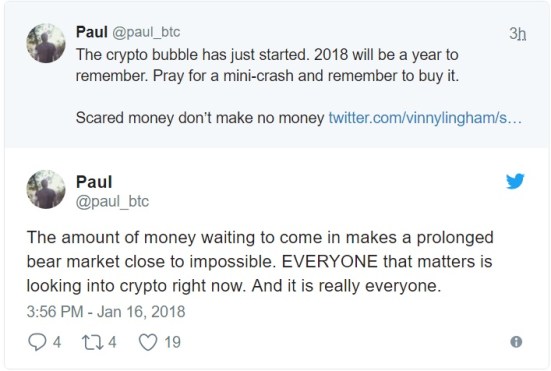The image size is (551, 371).
Task: Click the Twitter bird logo icon
Action: [515, 181]
